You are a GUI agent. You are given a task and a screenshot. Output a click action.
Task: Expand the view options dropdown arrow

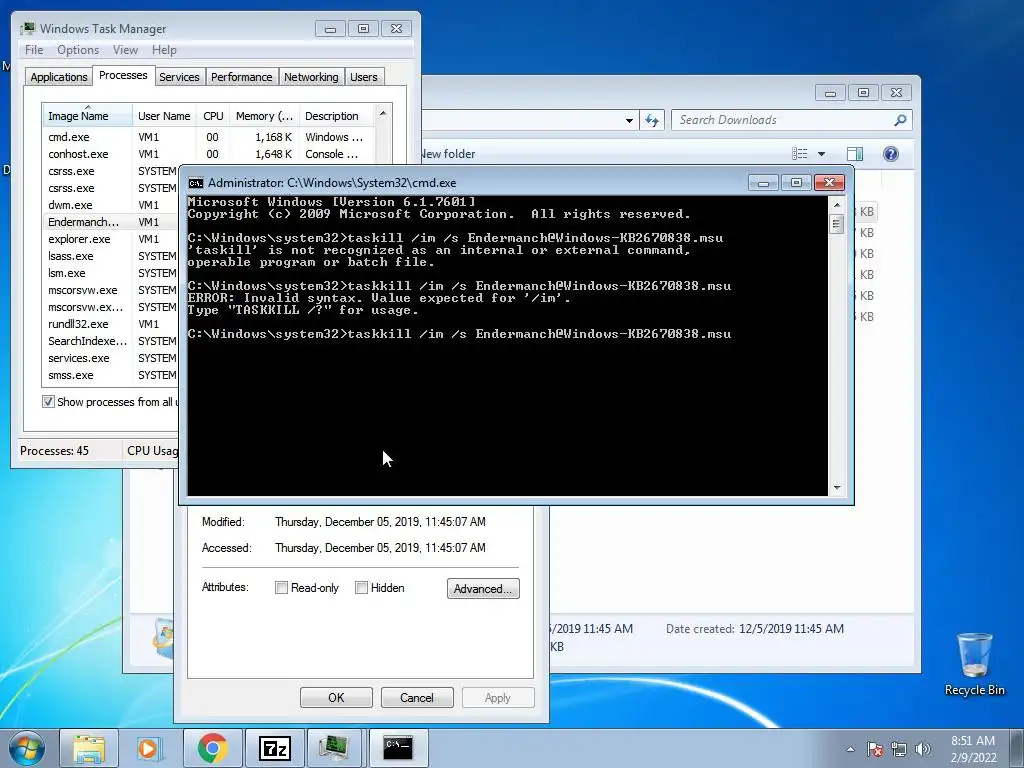click(x=822, y=154)
